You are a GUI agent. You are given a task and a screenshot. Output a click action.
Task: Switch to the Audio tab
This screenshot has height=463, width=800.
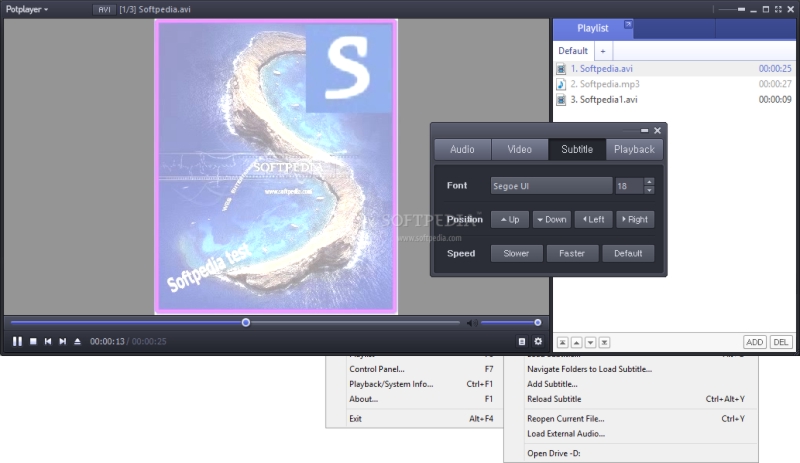(x=462, y=150)
